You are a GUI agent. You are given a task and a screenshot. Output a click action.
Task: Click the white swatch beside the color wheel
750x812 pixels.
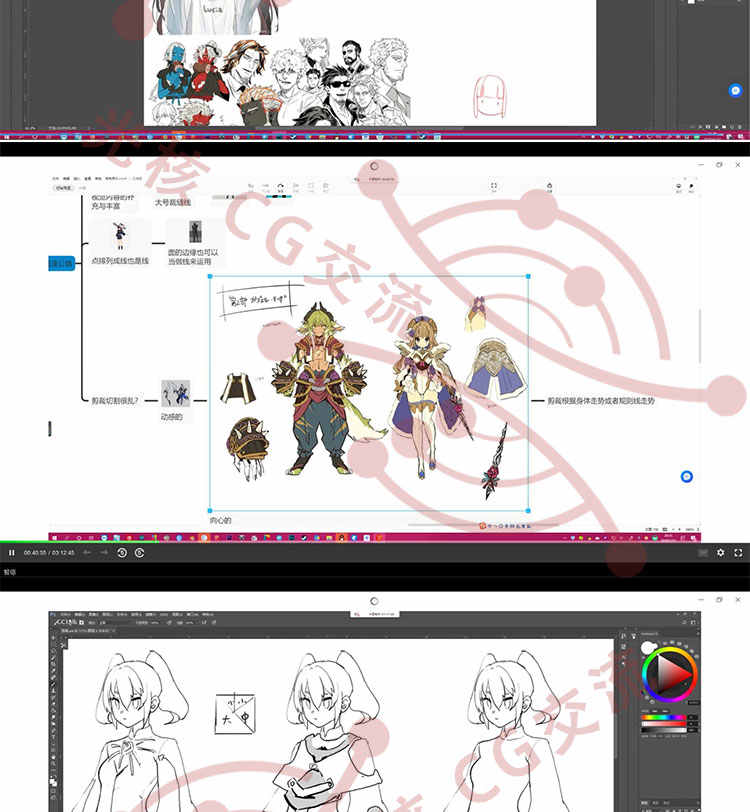click(646, 647)
